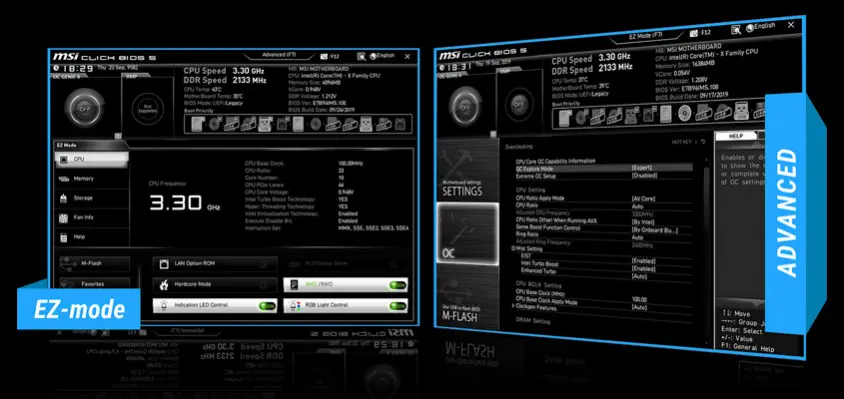Screen dimensions: 844x399
Task: Select last boot priority device in EZ window
Action: tap(399, 124)
